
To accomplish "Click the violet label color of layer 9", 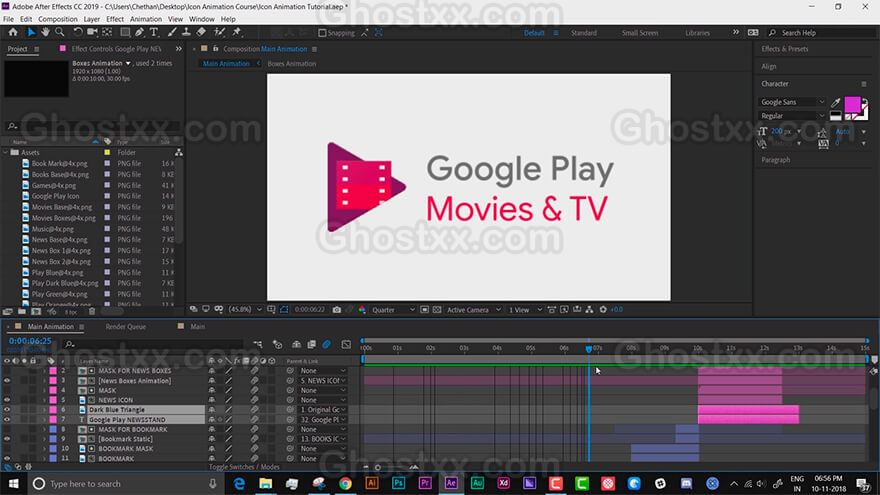I will pos(53,439).
